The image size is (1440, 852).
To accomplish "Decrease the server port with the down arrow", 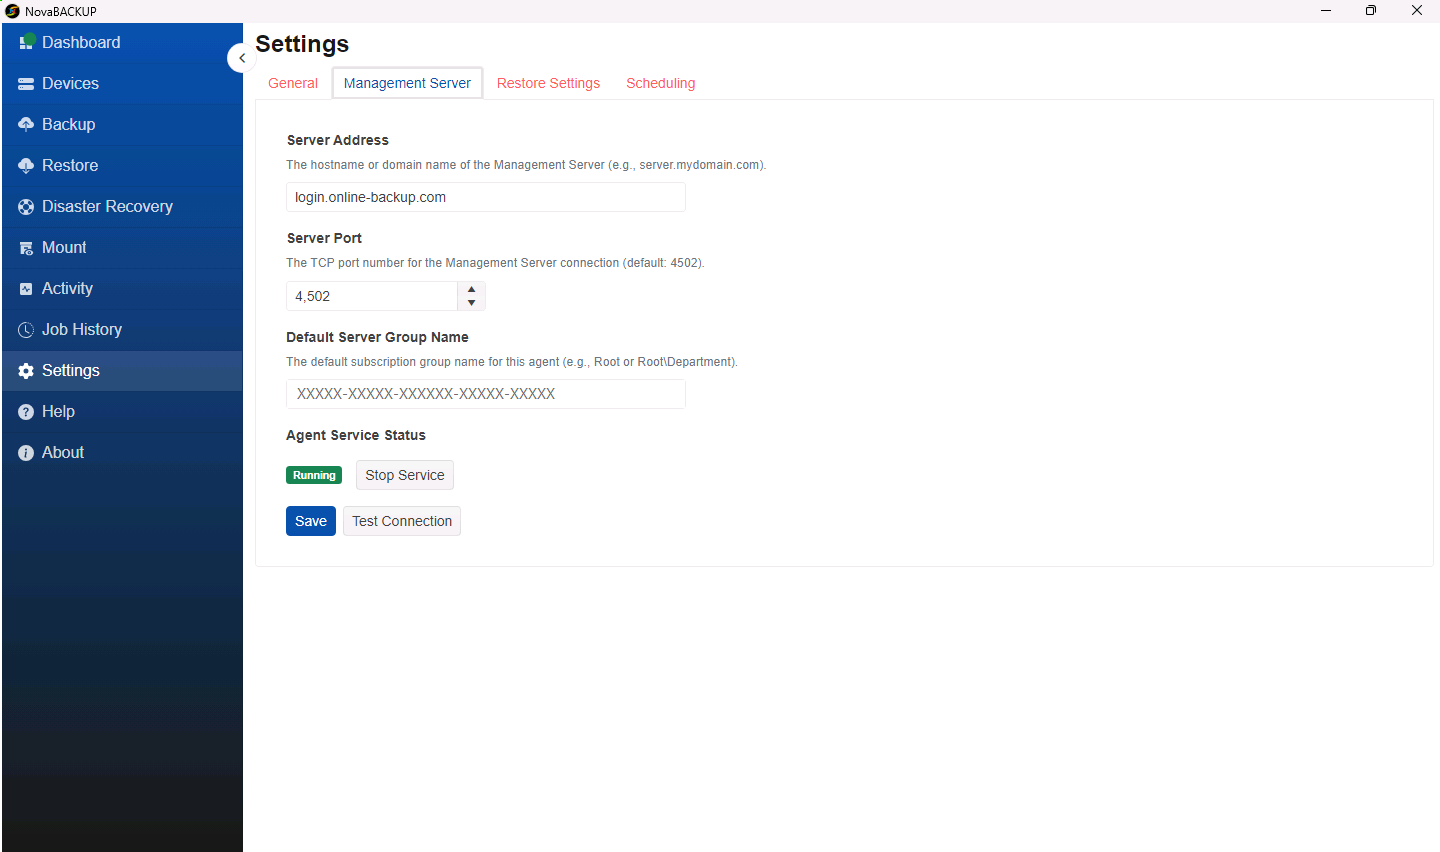I will tap(472, 303).
